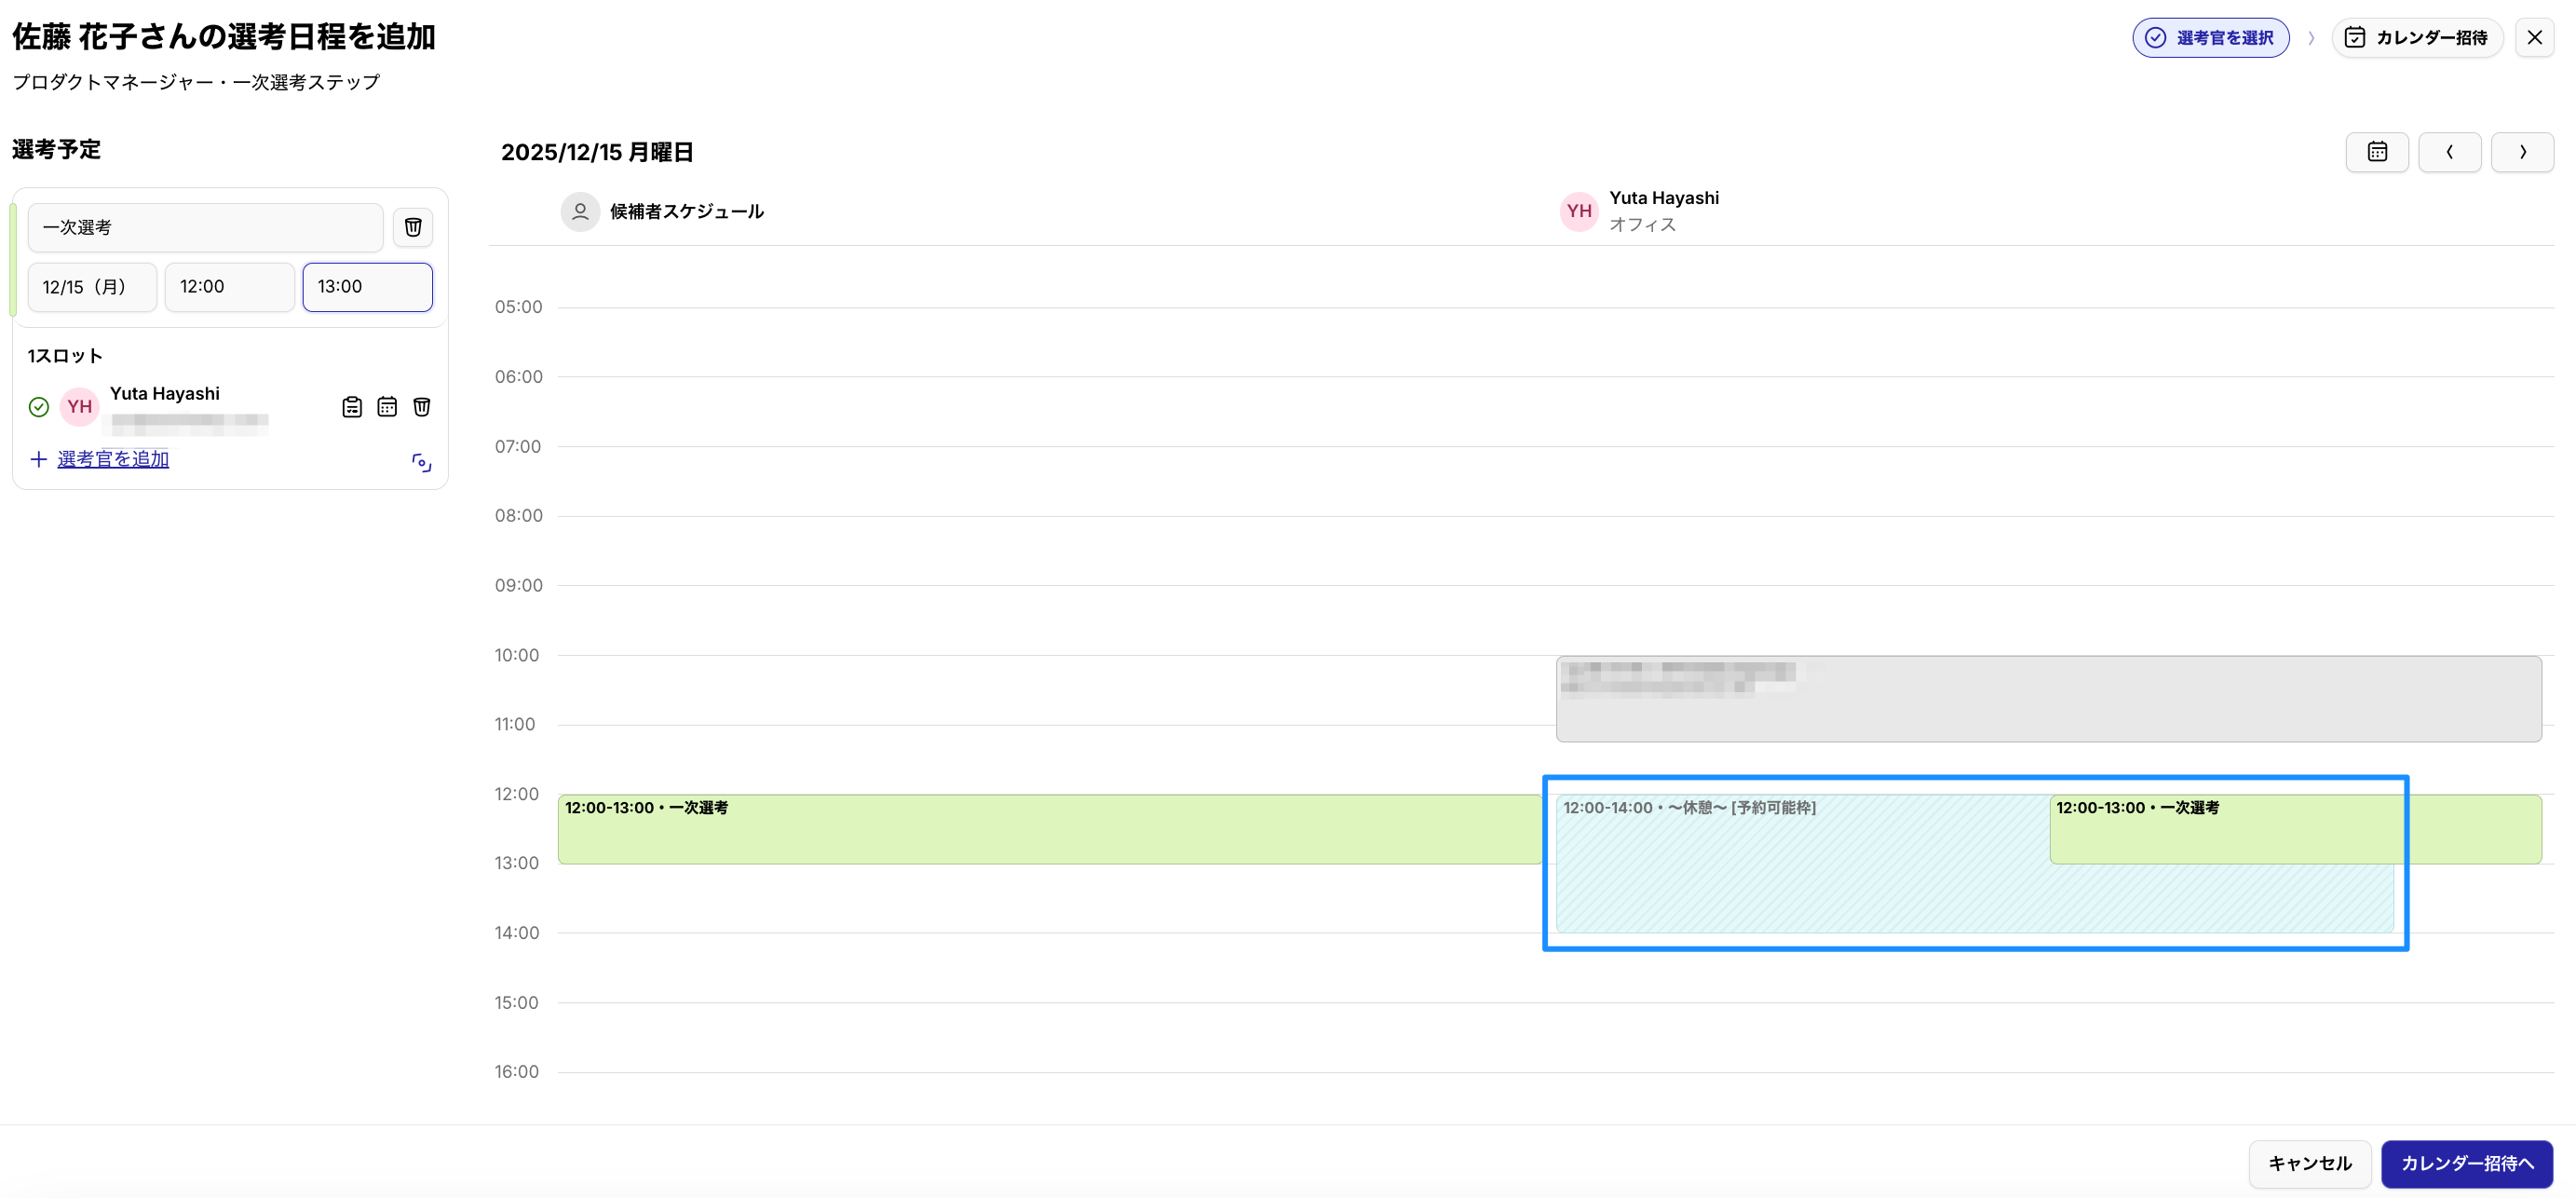This screenshot has height=1198, width=2576.
Task: Click calendar icon next to Yuta Hayashi
Action: click(387, 407)
